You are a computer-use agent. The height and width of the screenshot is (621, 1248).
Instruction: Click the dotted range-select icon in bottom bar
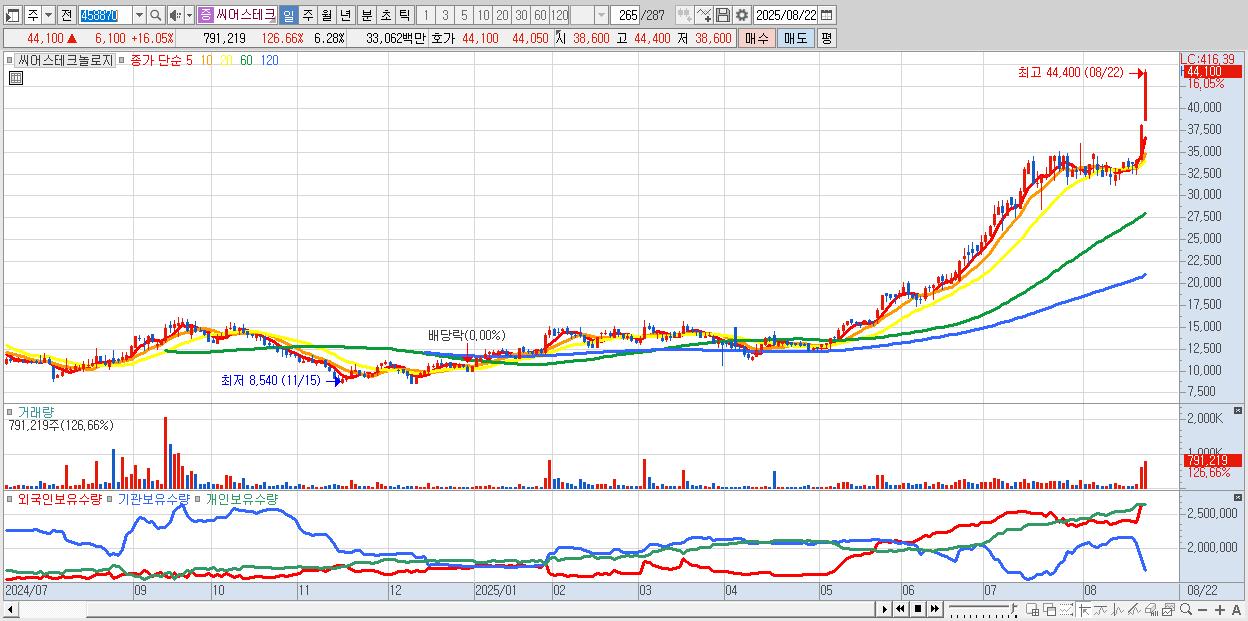(1066, 609)
